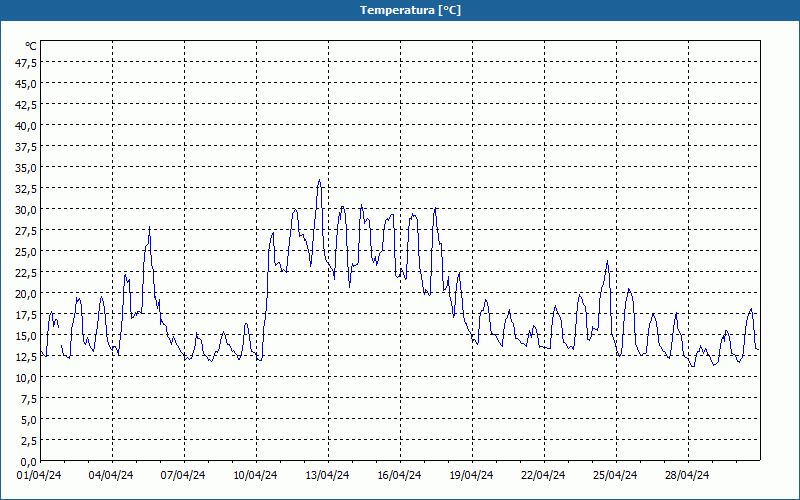This screenshot has width=800, height=500.
Task: Select the 0,0 y-axis label
Action: (x=28, y=462)
